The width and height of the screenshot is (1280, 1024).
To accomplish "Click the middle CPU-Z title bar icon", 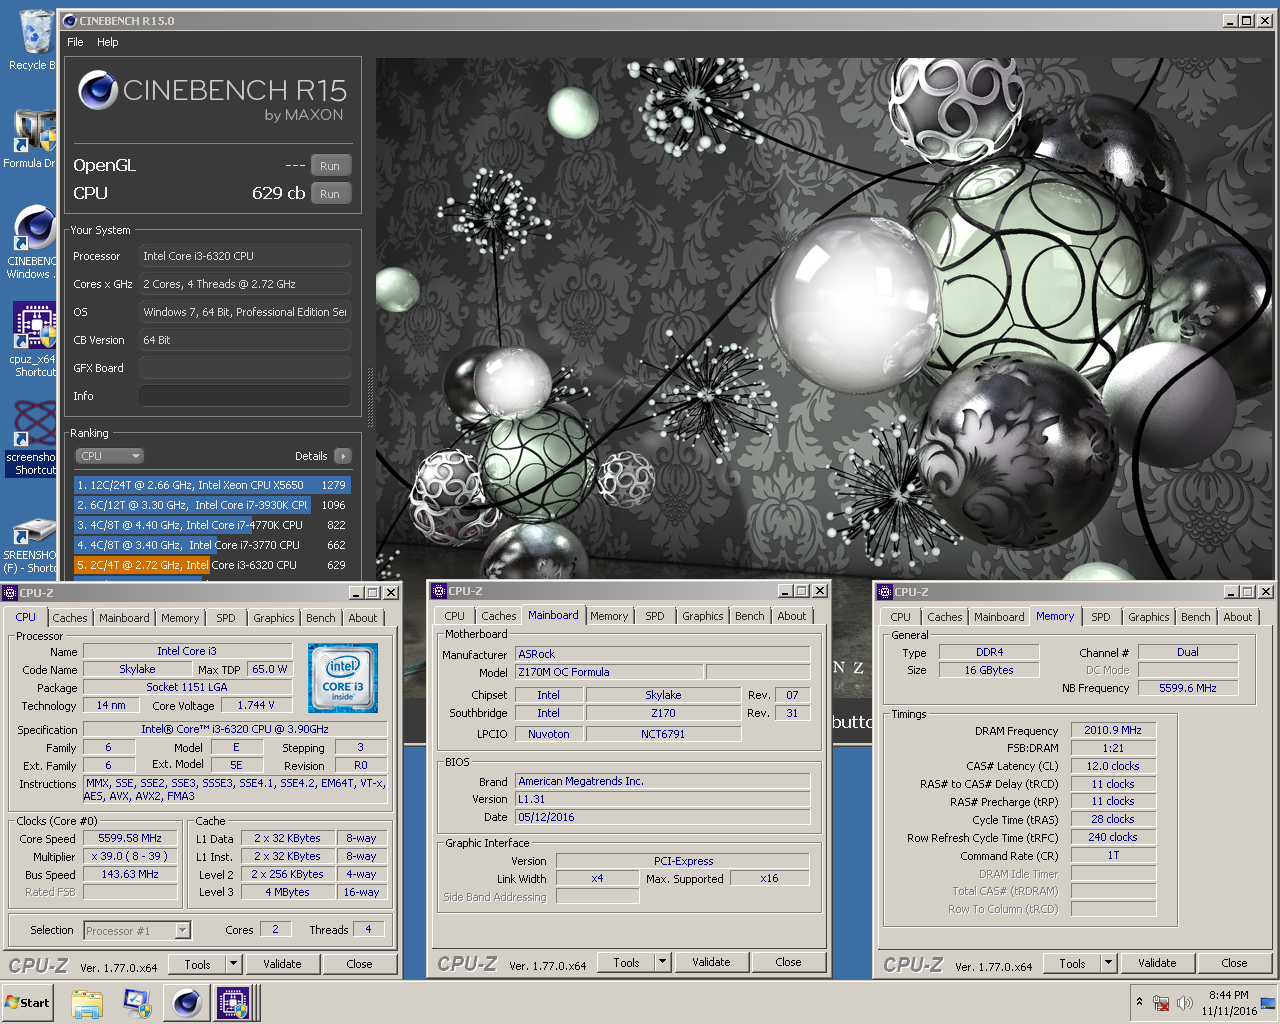I will point(439,591).
